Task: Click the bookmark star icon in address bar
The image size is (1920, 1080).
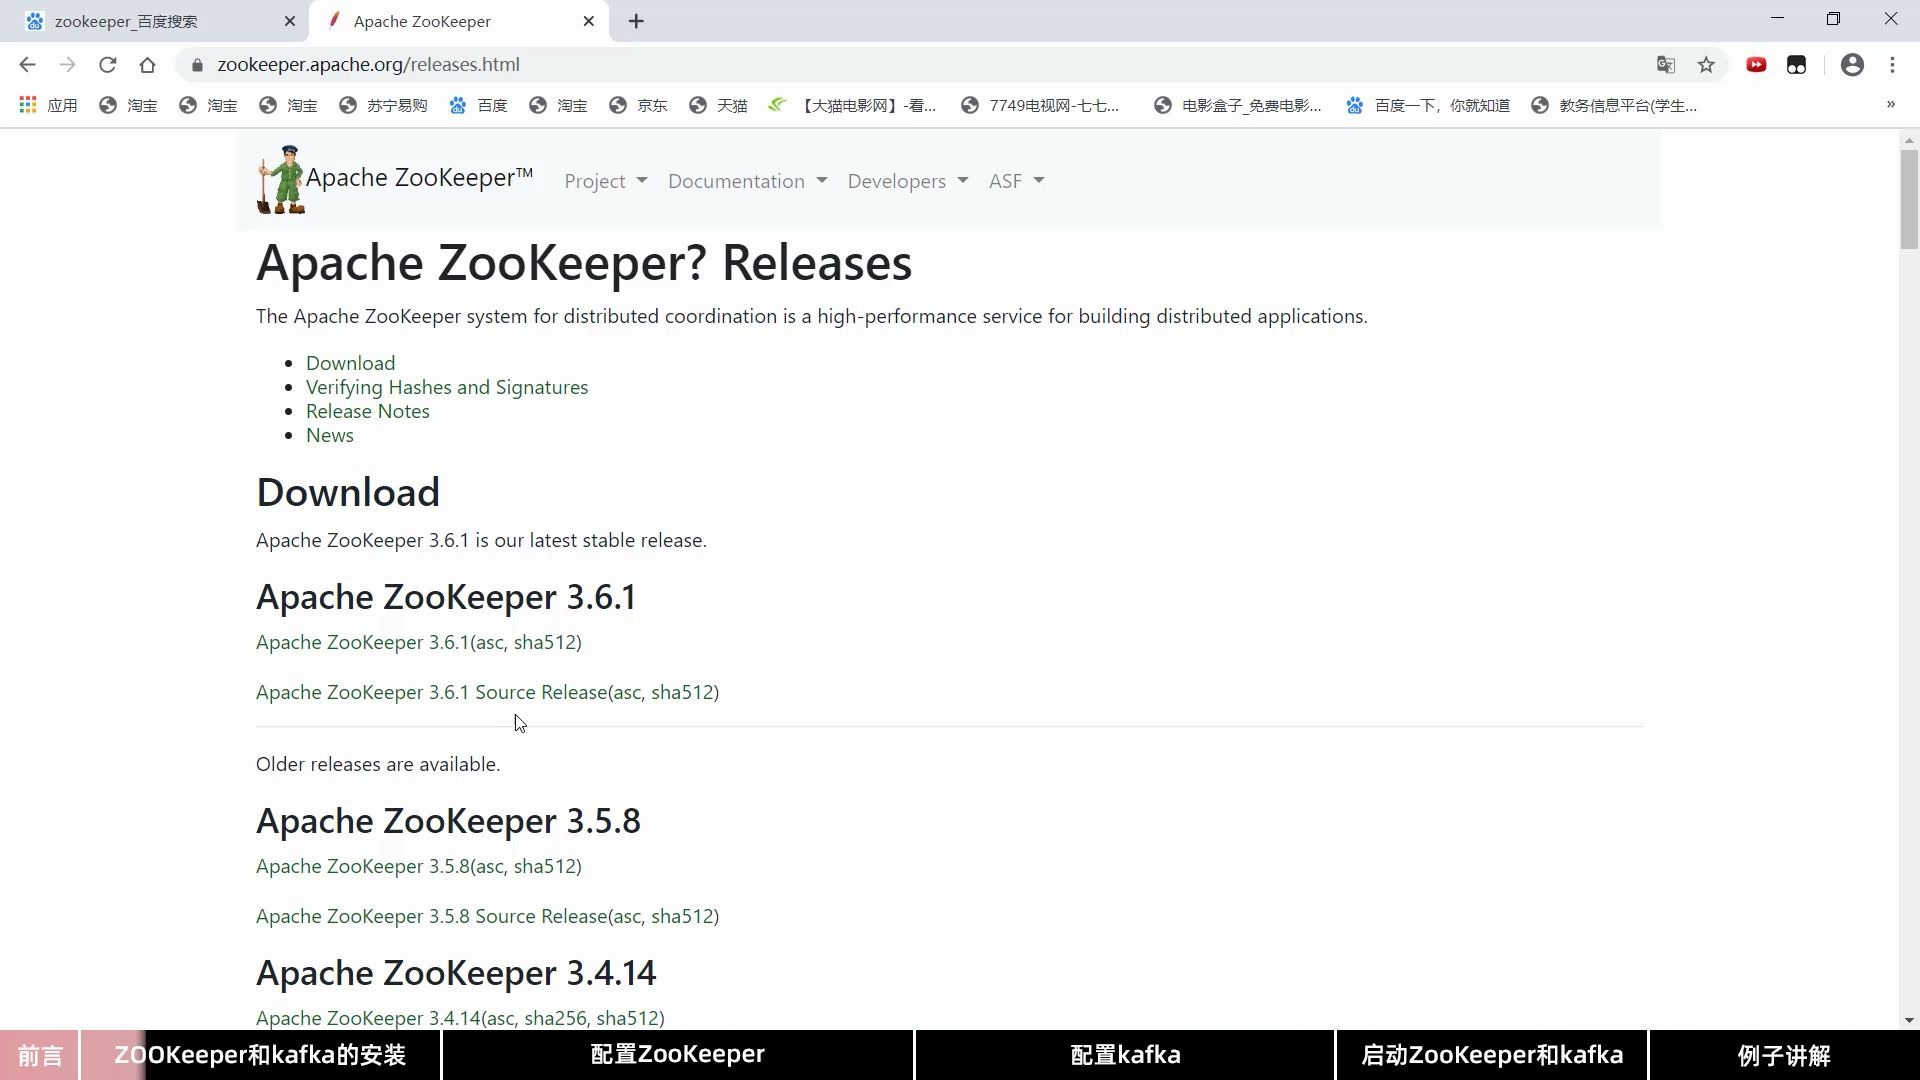Action: pyautogui.click(x=1706, y=65)
